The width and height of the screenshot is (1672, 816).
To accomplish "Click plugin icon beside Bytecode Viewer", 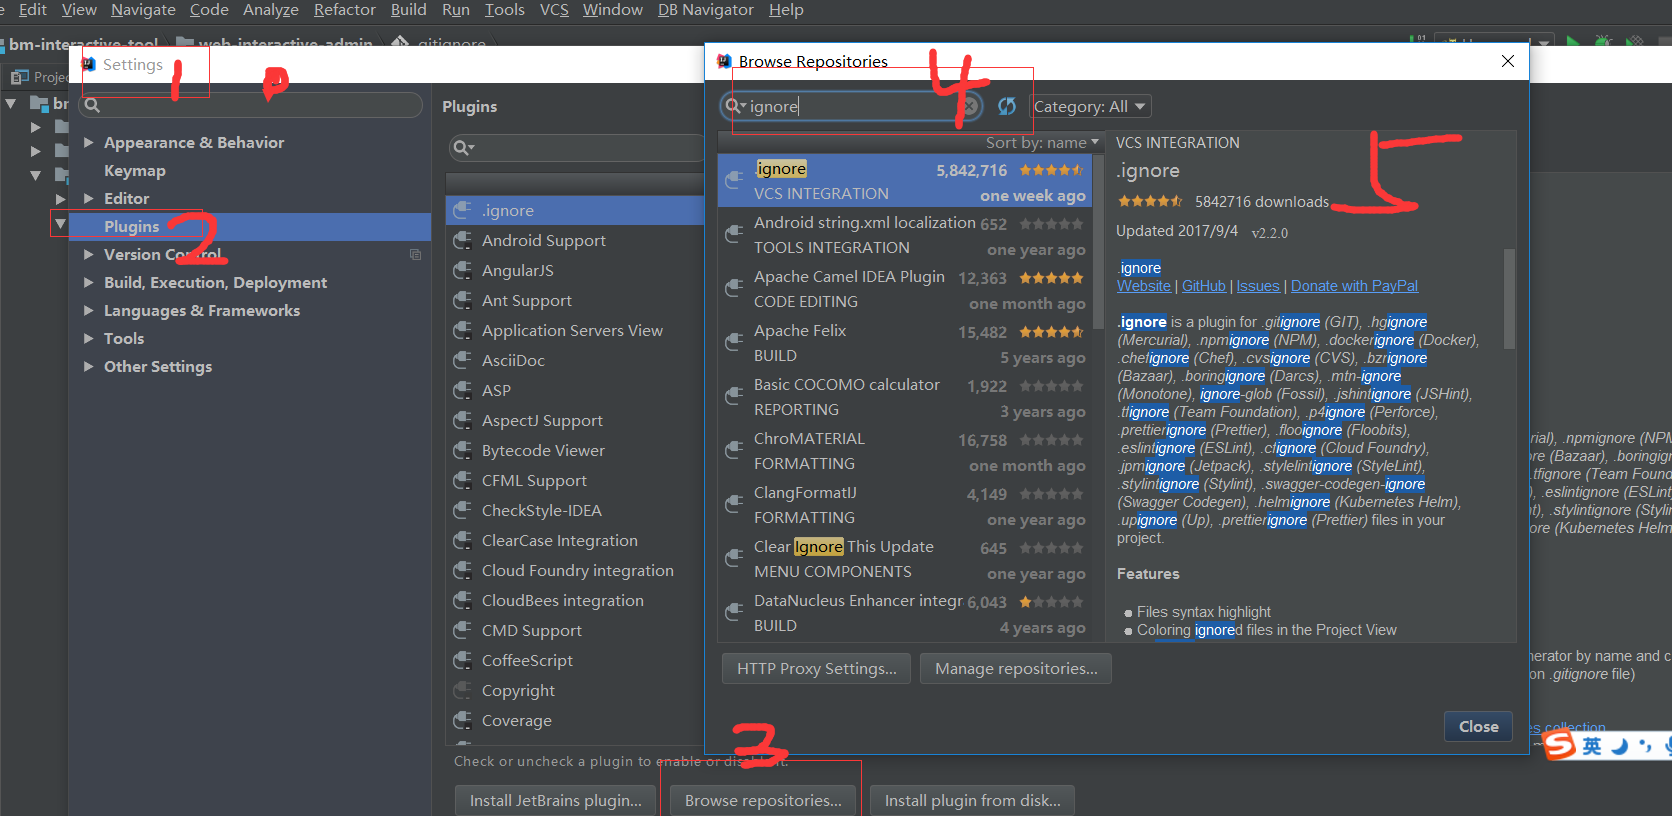I will point(463,450).
